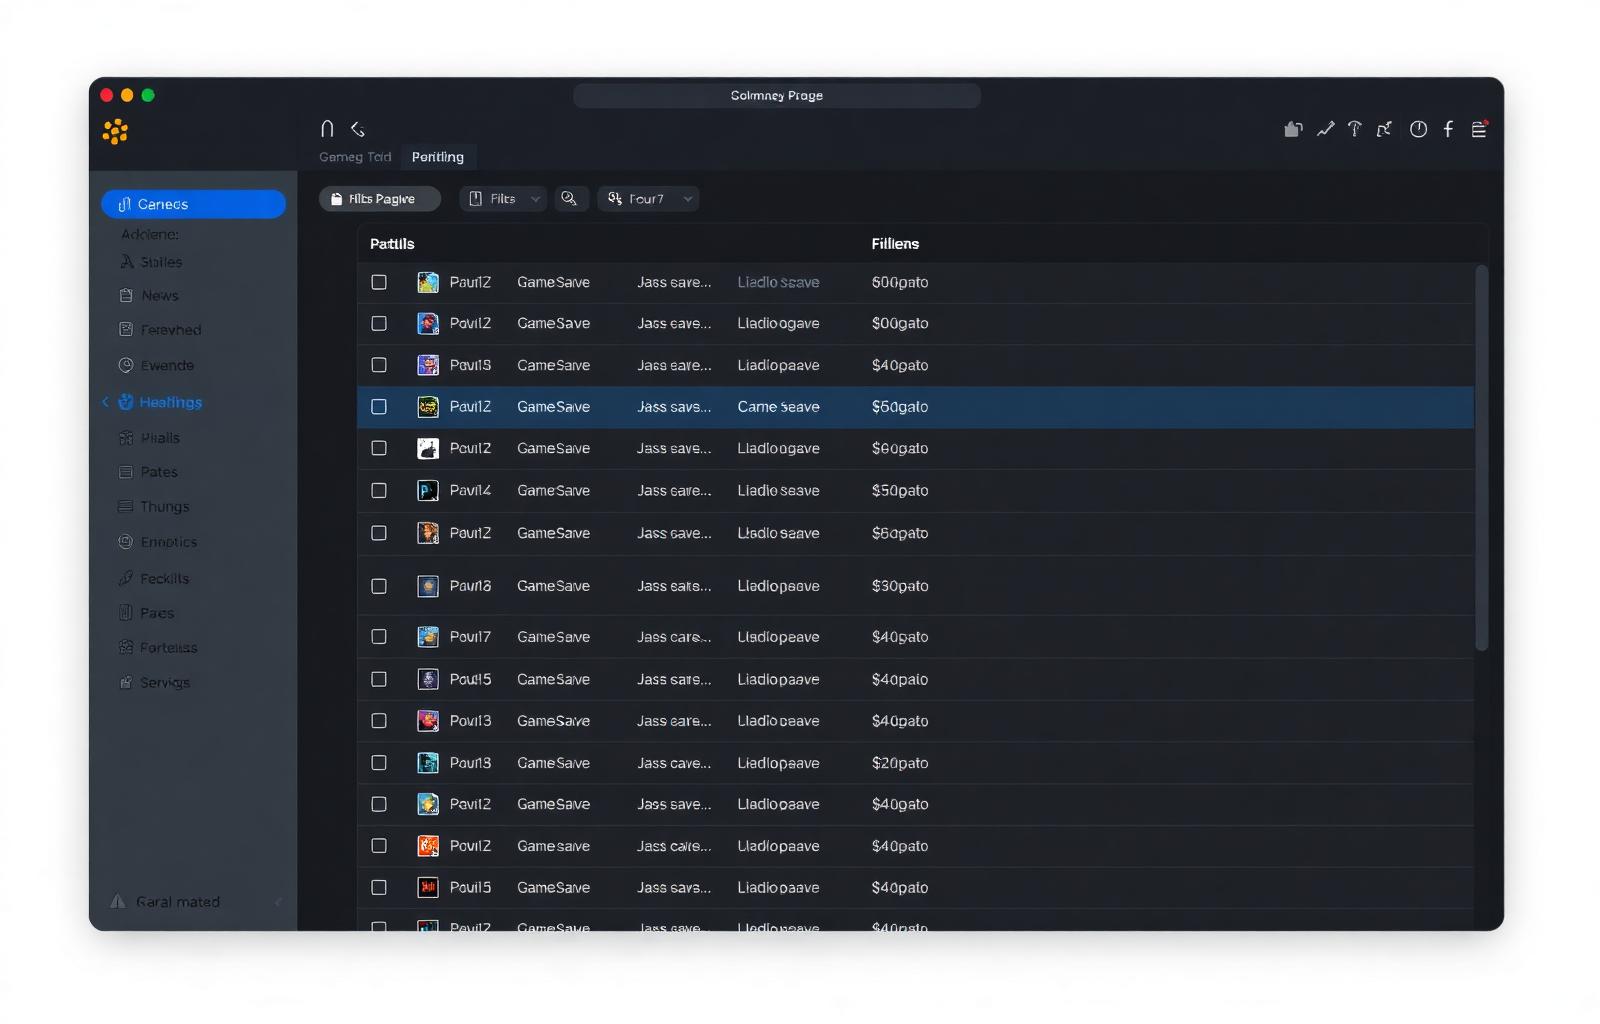This screenshot has height=1024, width=1600.
Task: Click the game thumbnail in Poul17 row
Action: coord(428,636)
